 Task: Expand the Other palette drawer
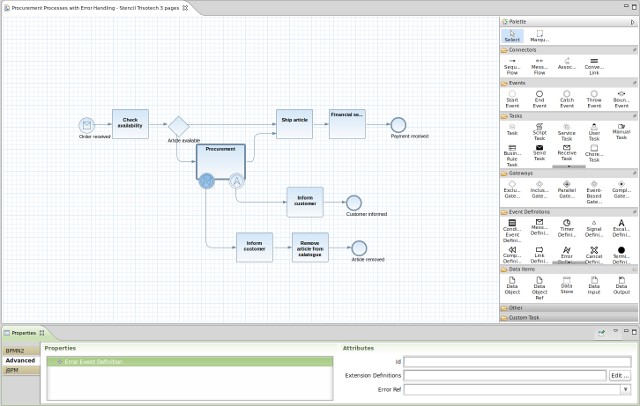[566, 308]
